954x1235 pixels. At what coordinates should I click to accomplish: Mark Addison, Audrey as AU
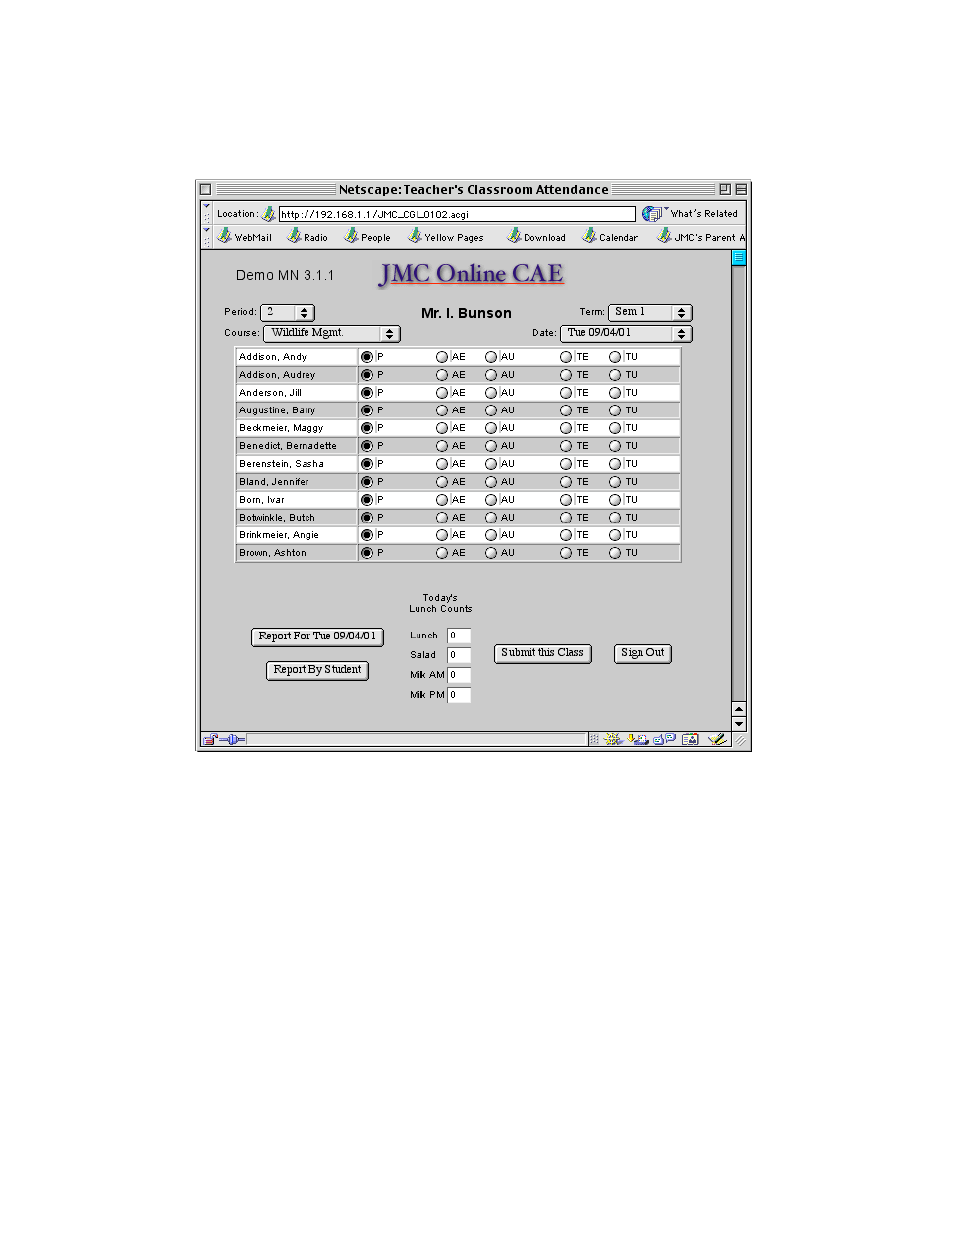tap(491, 375)
